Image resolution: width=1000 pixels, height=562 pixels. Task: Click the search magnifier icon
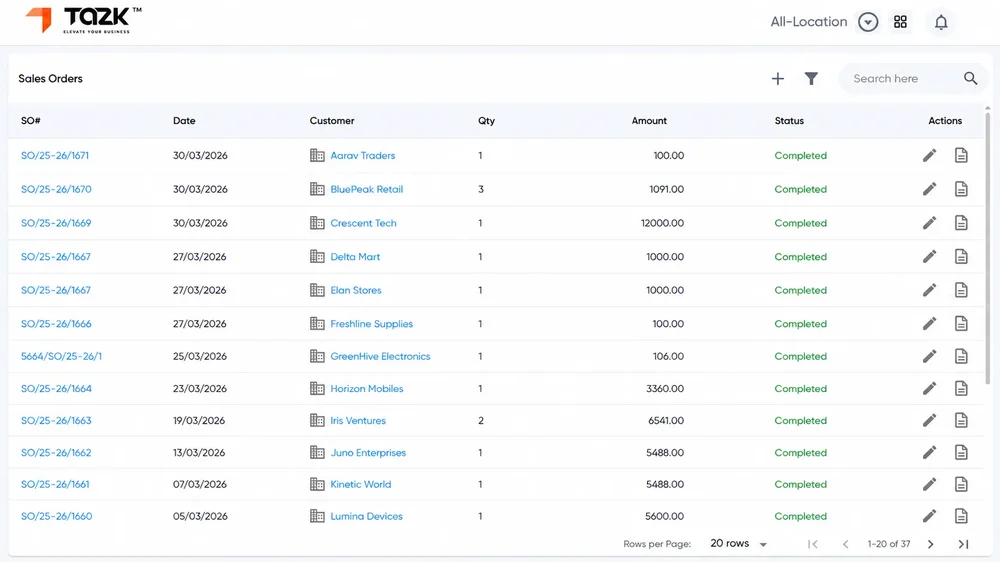point(970,78)
